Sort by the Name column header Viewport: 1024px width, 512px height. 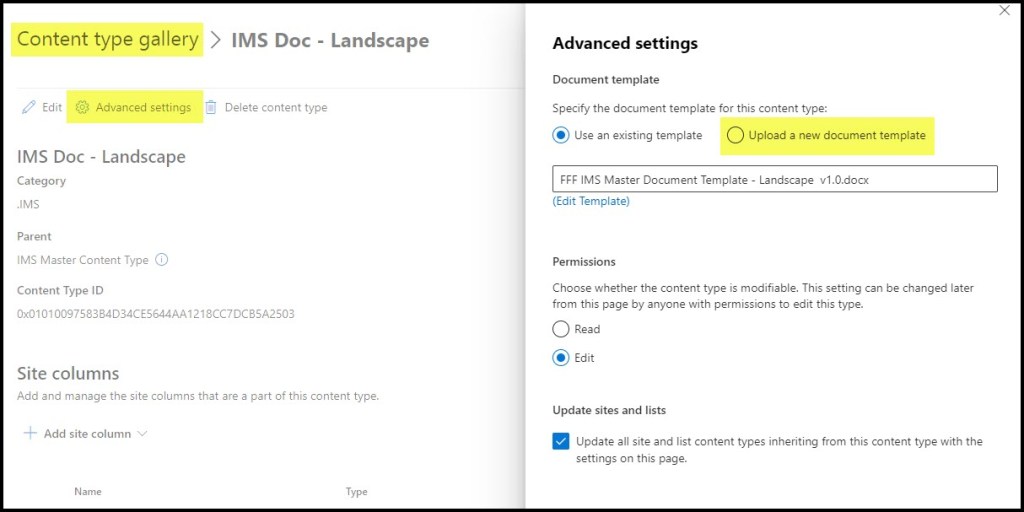pos(88,492)
